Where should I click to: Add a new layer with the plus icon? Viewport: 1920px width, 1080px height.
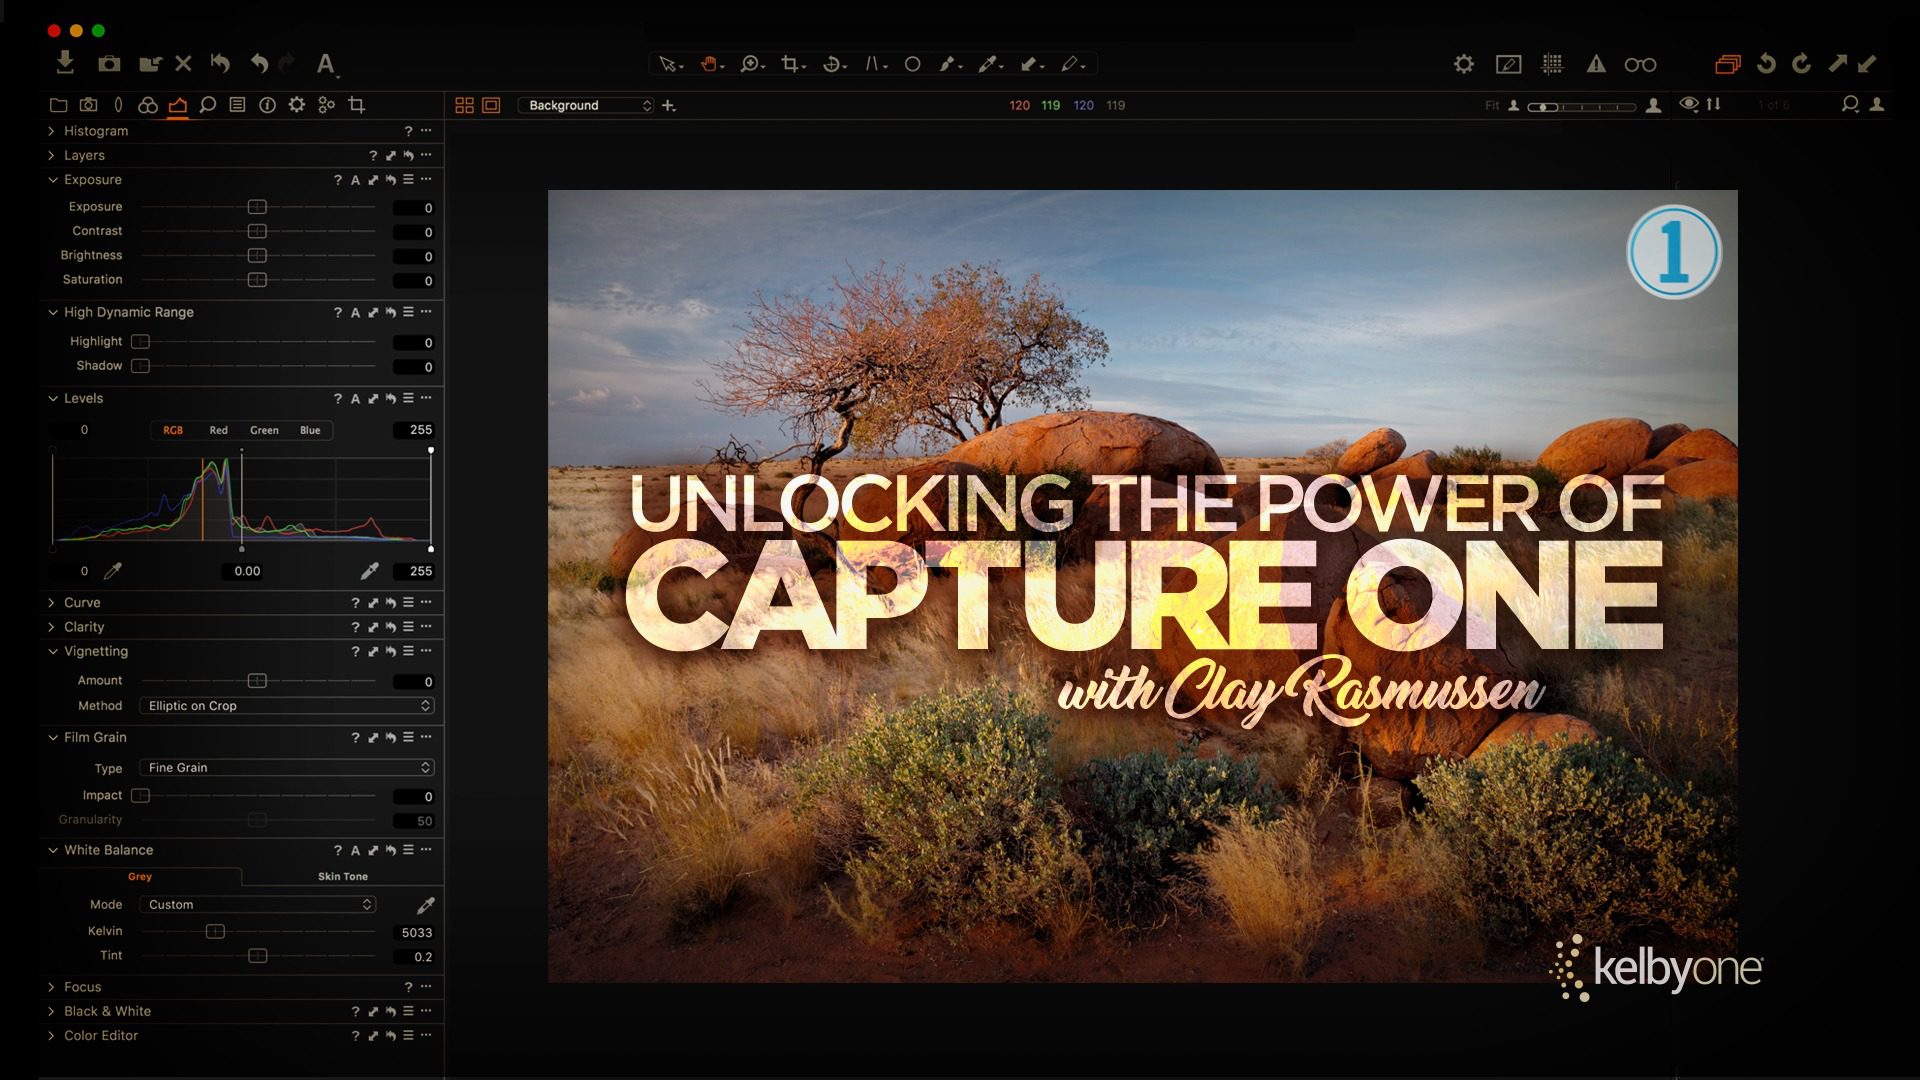pyautogui.click(x=669, y=105)
